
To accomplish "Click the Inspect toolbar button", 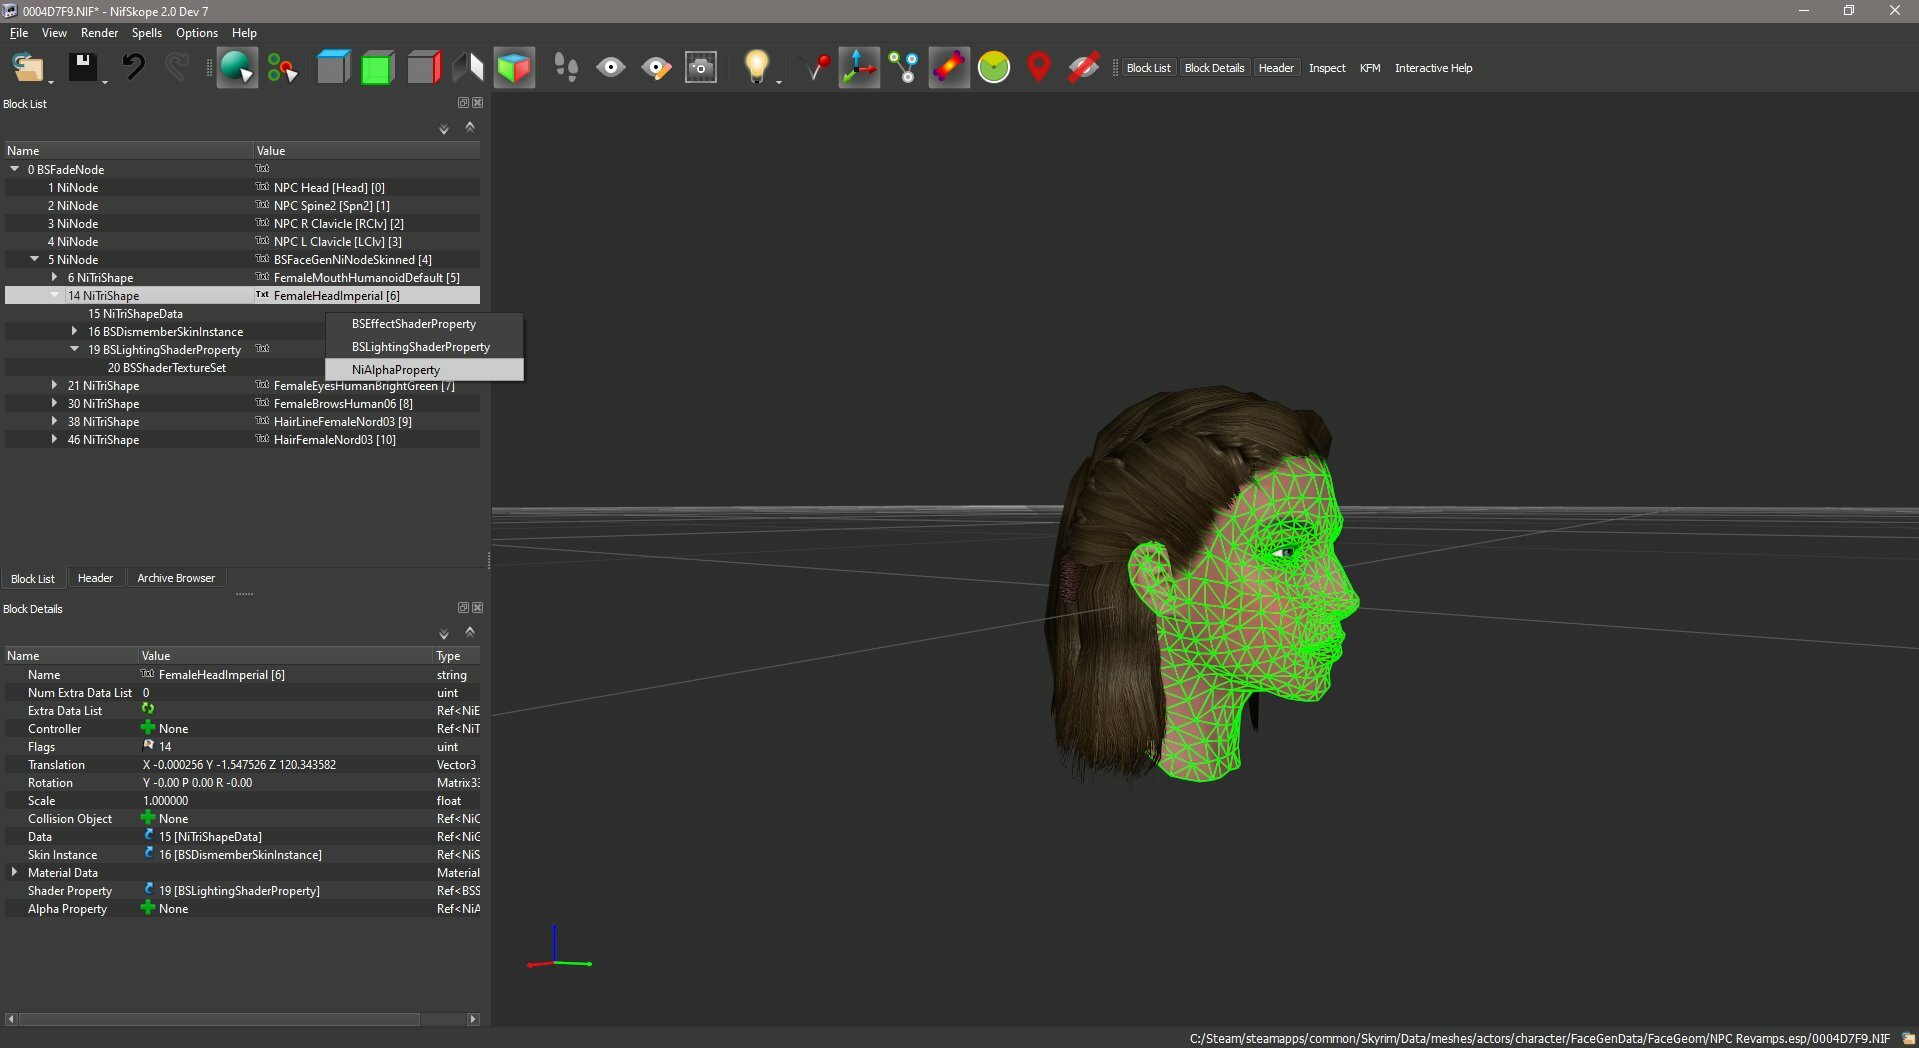I will 1327,68.
